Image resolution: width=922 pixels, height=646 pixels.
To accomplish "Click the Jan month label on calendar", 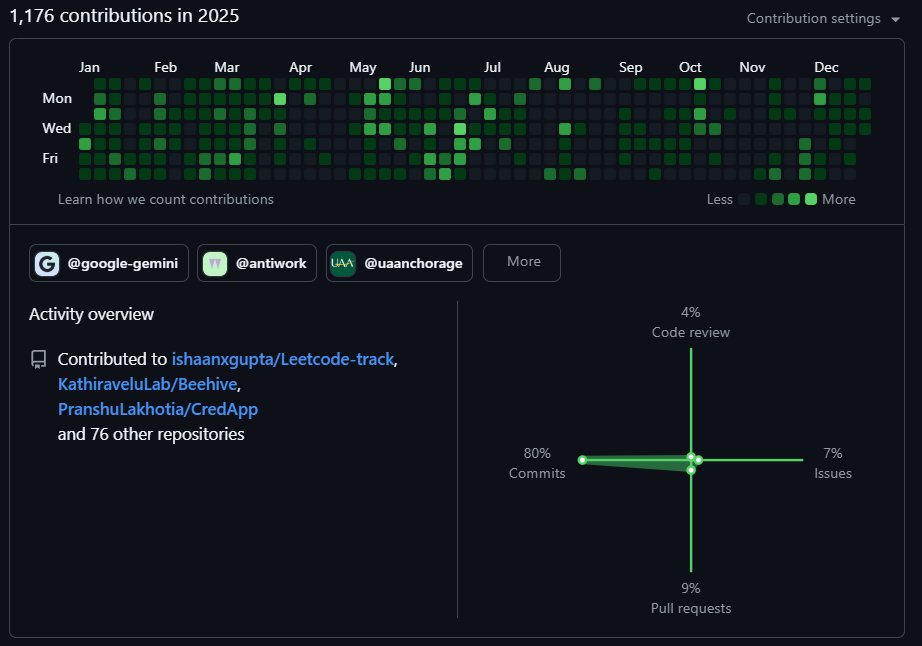I will (89, 68).
